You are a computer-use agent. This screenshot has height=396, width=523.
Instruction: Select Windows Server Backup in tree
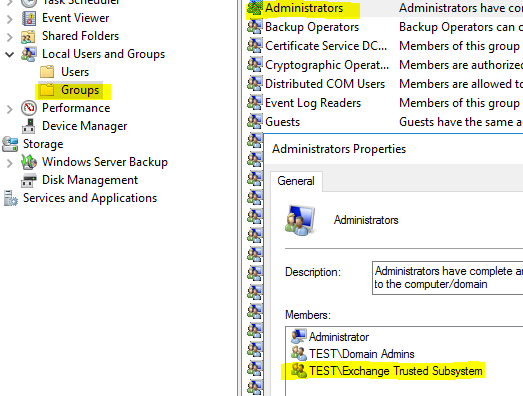(105, 162)
